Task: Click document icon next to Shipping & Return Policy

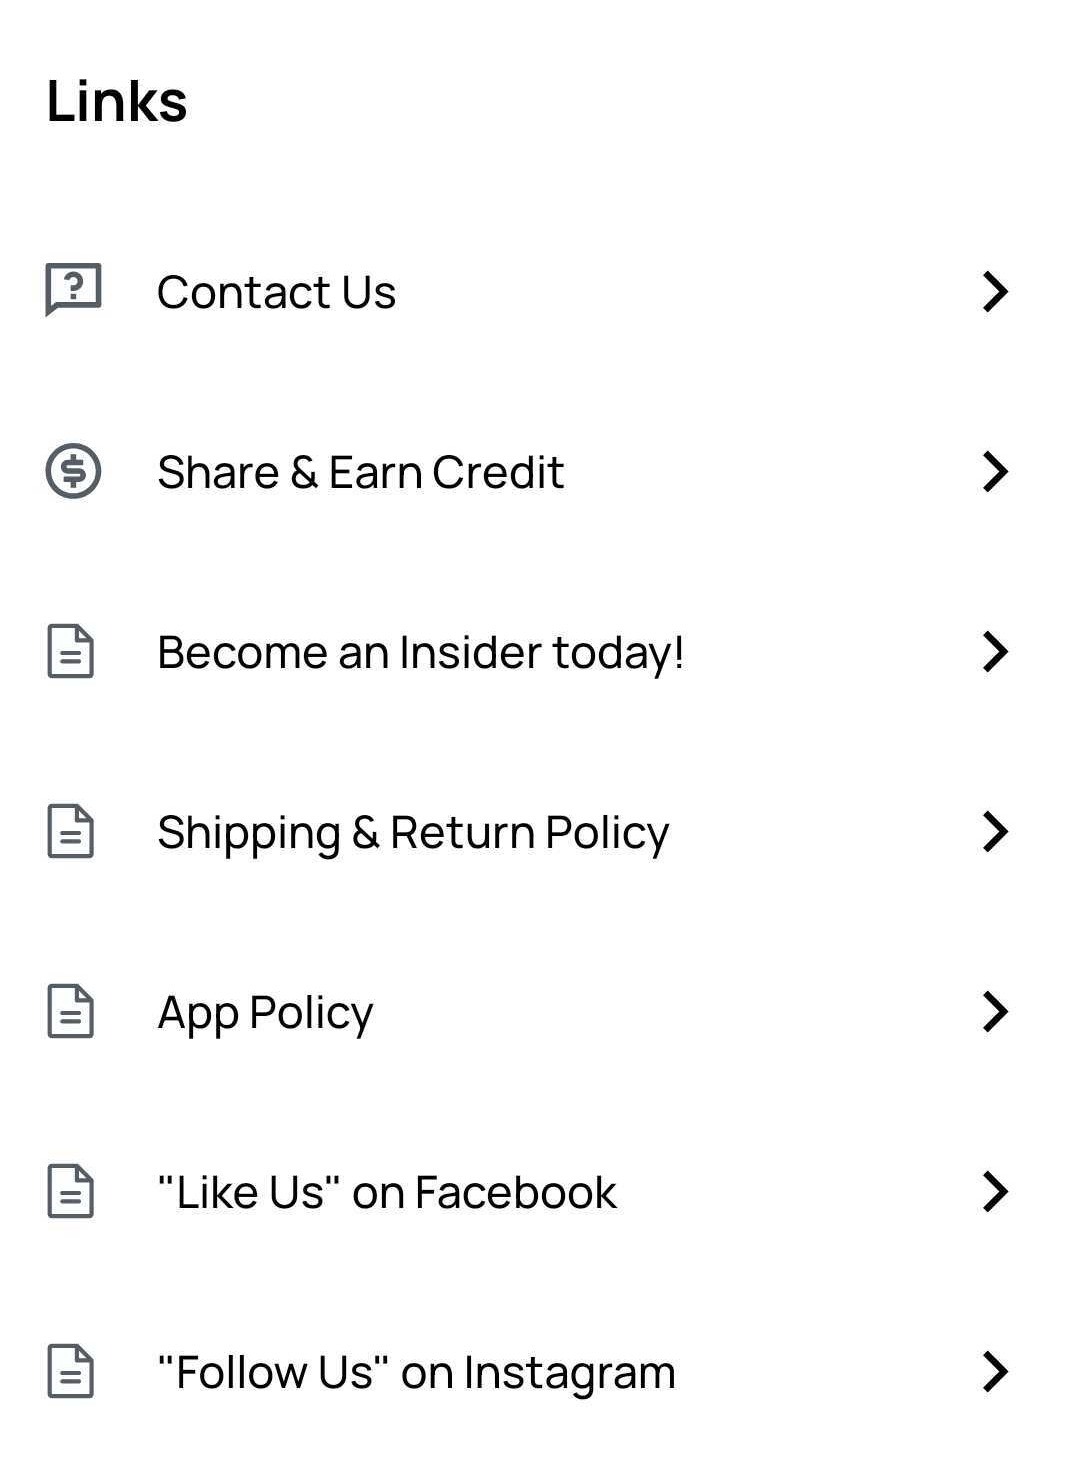Action: tap(71, 832)
